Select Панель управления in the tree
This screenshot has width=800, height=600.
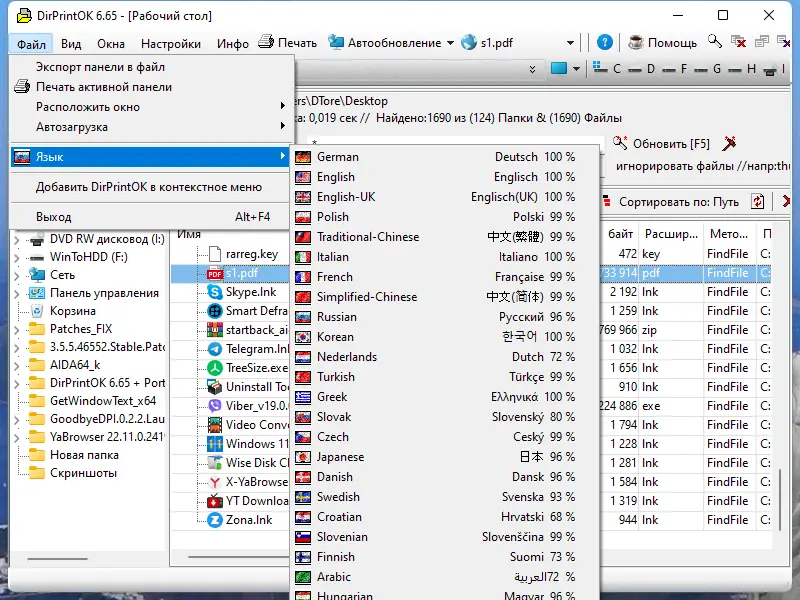click(104, 293)
